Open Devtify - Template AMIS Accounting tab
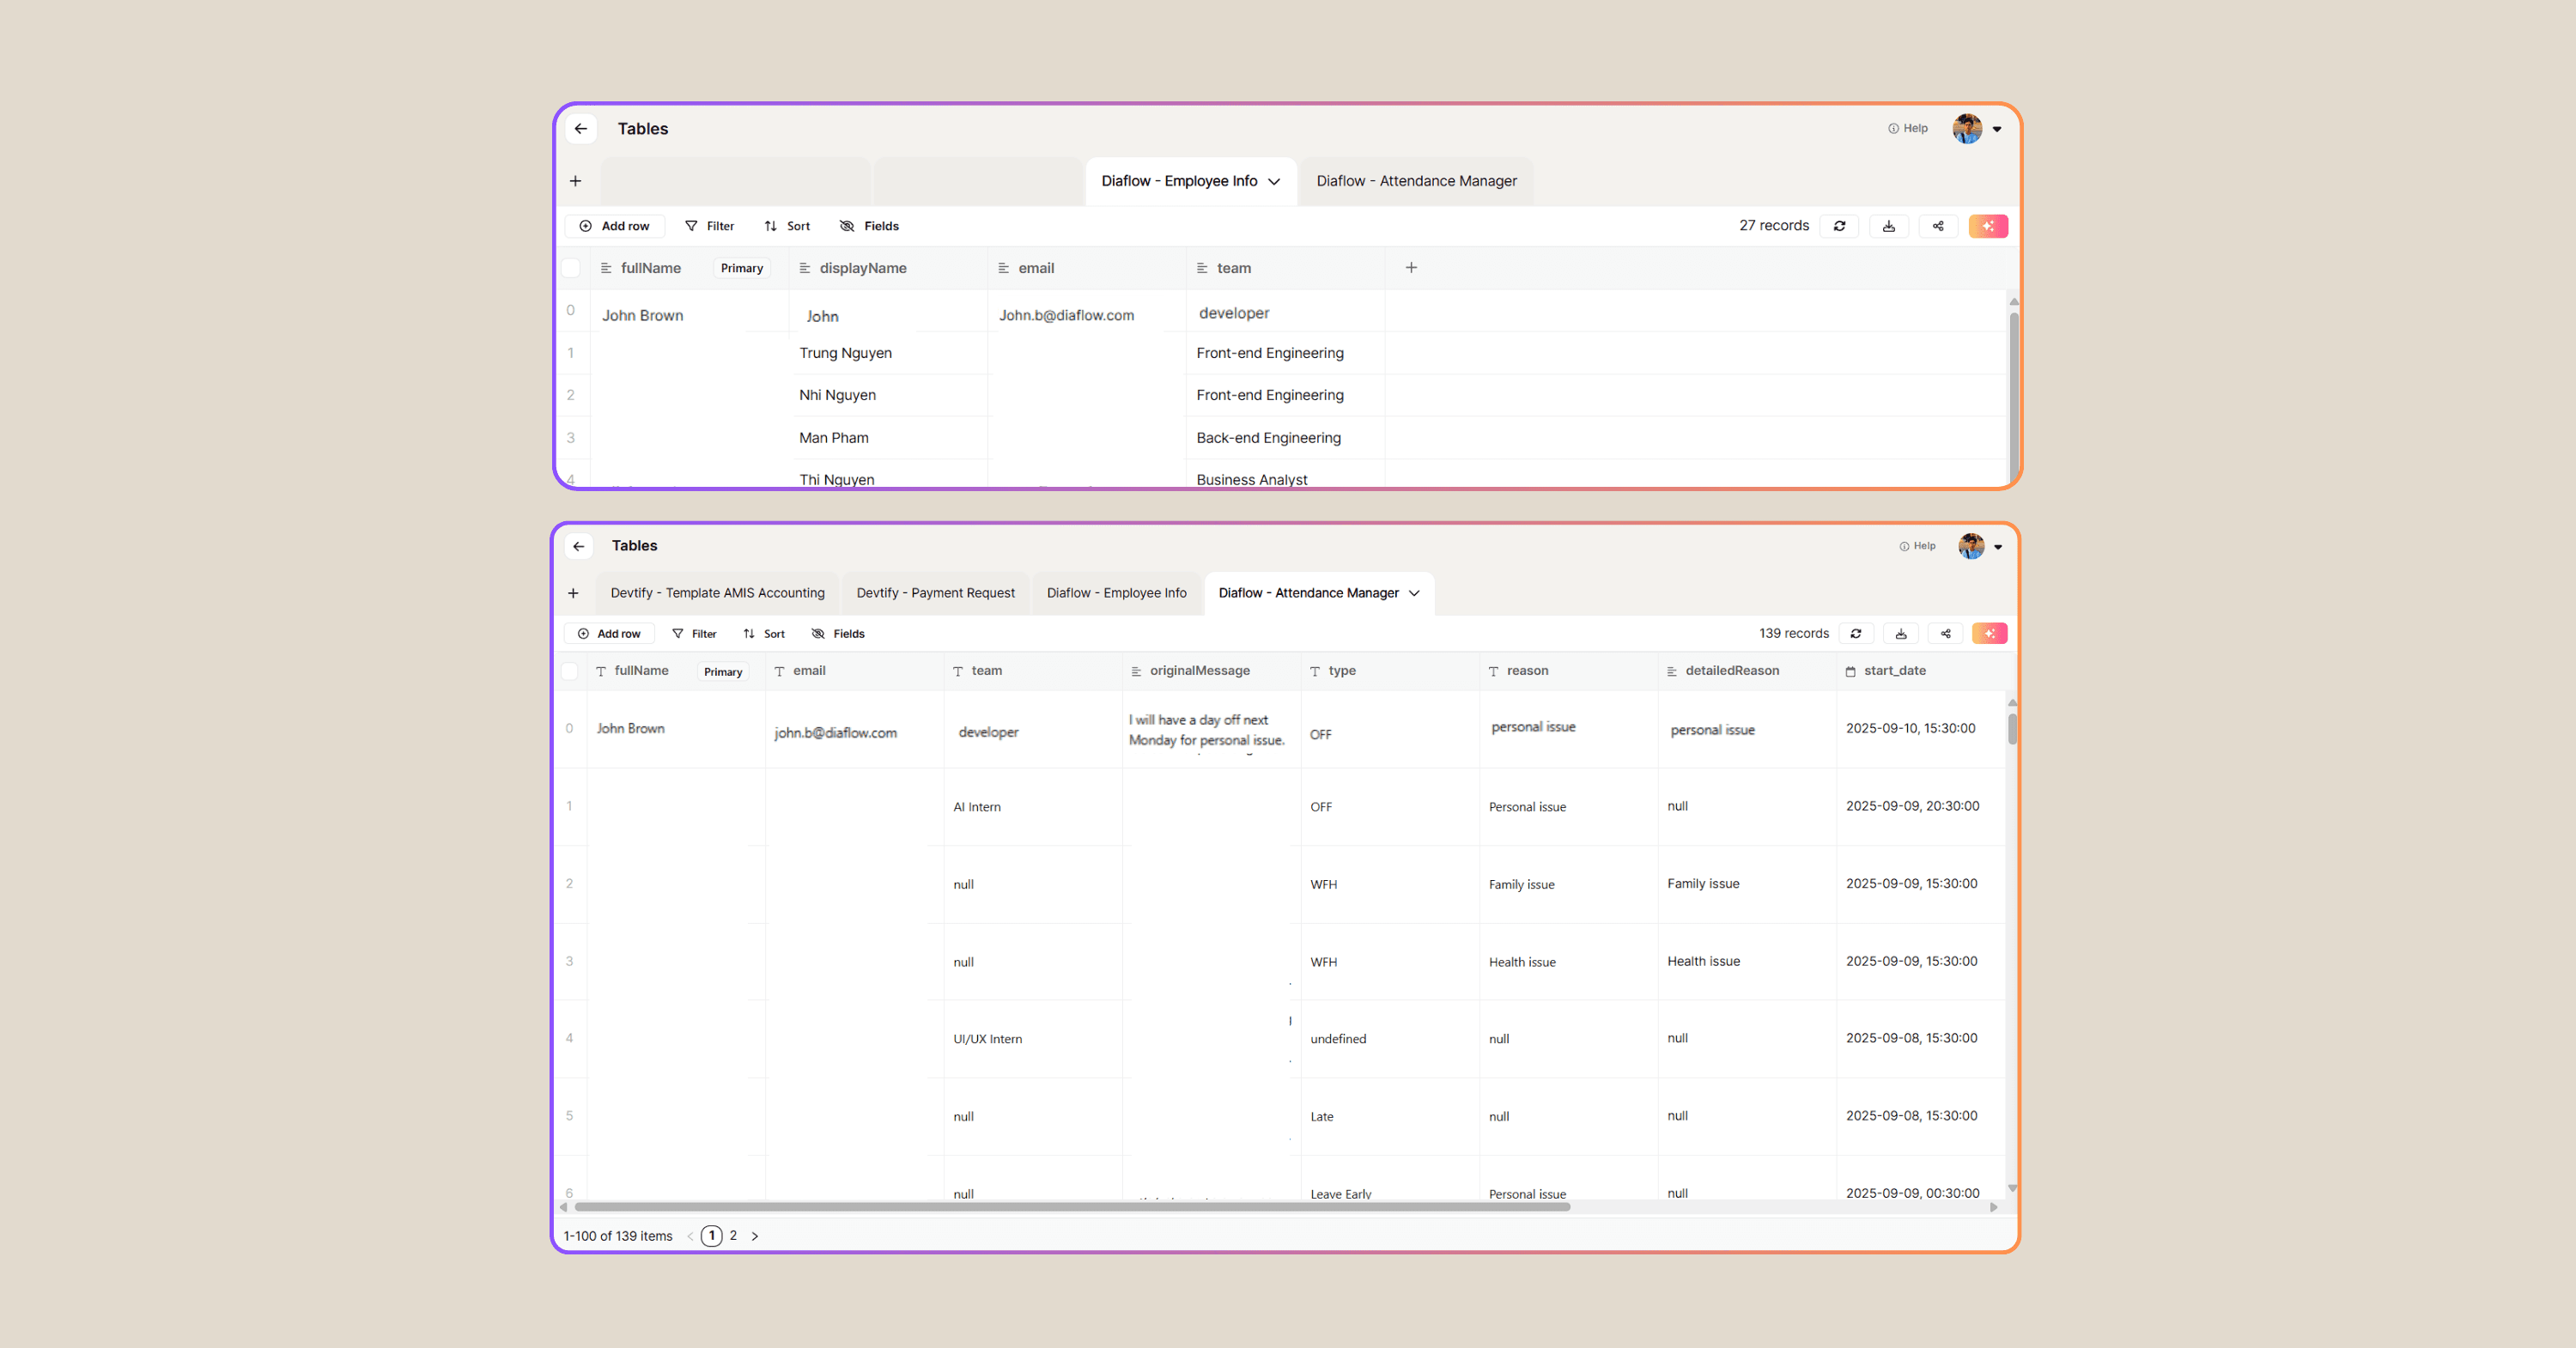Viewport: 2576px width, 1348px height. [717, 593]
